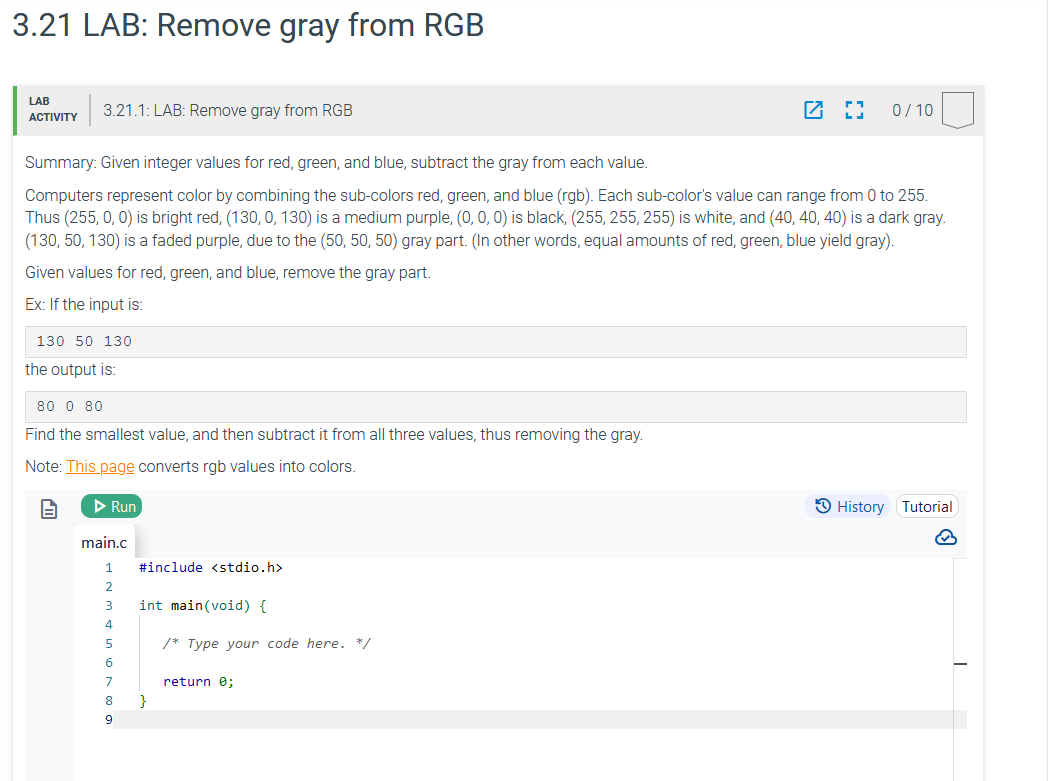The height and width of the screenshot is (781, 1048).
Task: Run the main.c program
Action: 111,506
